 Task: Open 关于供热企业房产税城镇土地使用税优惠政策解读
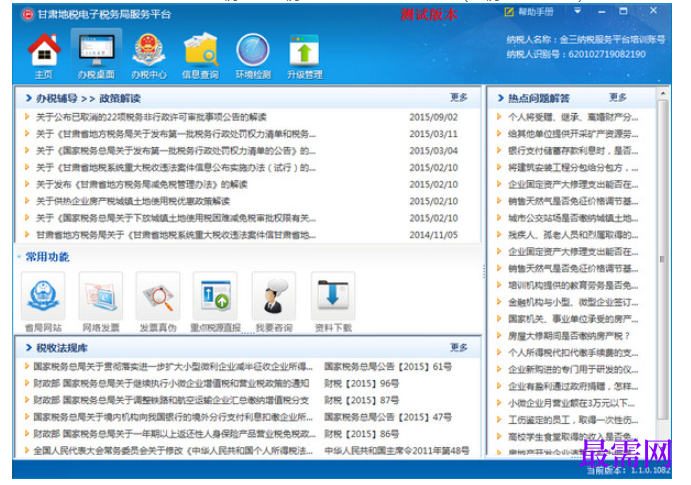point(133,201)
